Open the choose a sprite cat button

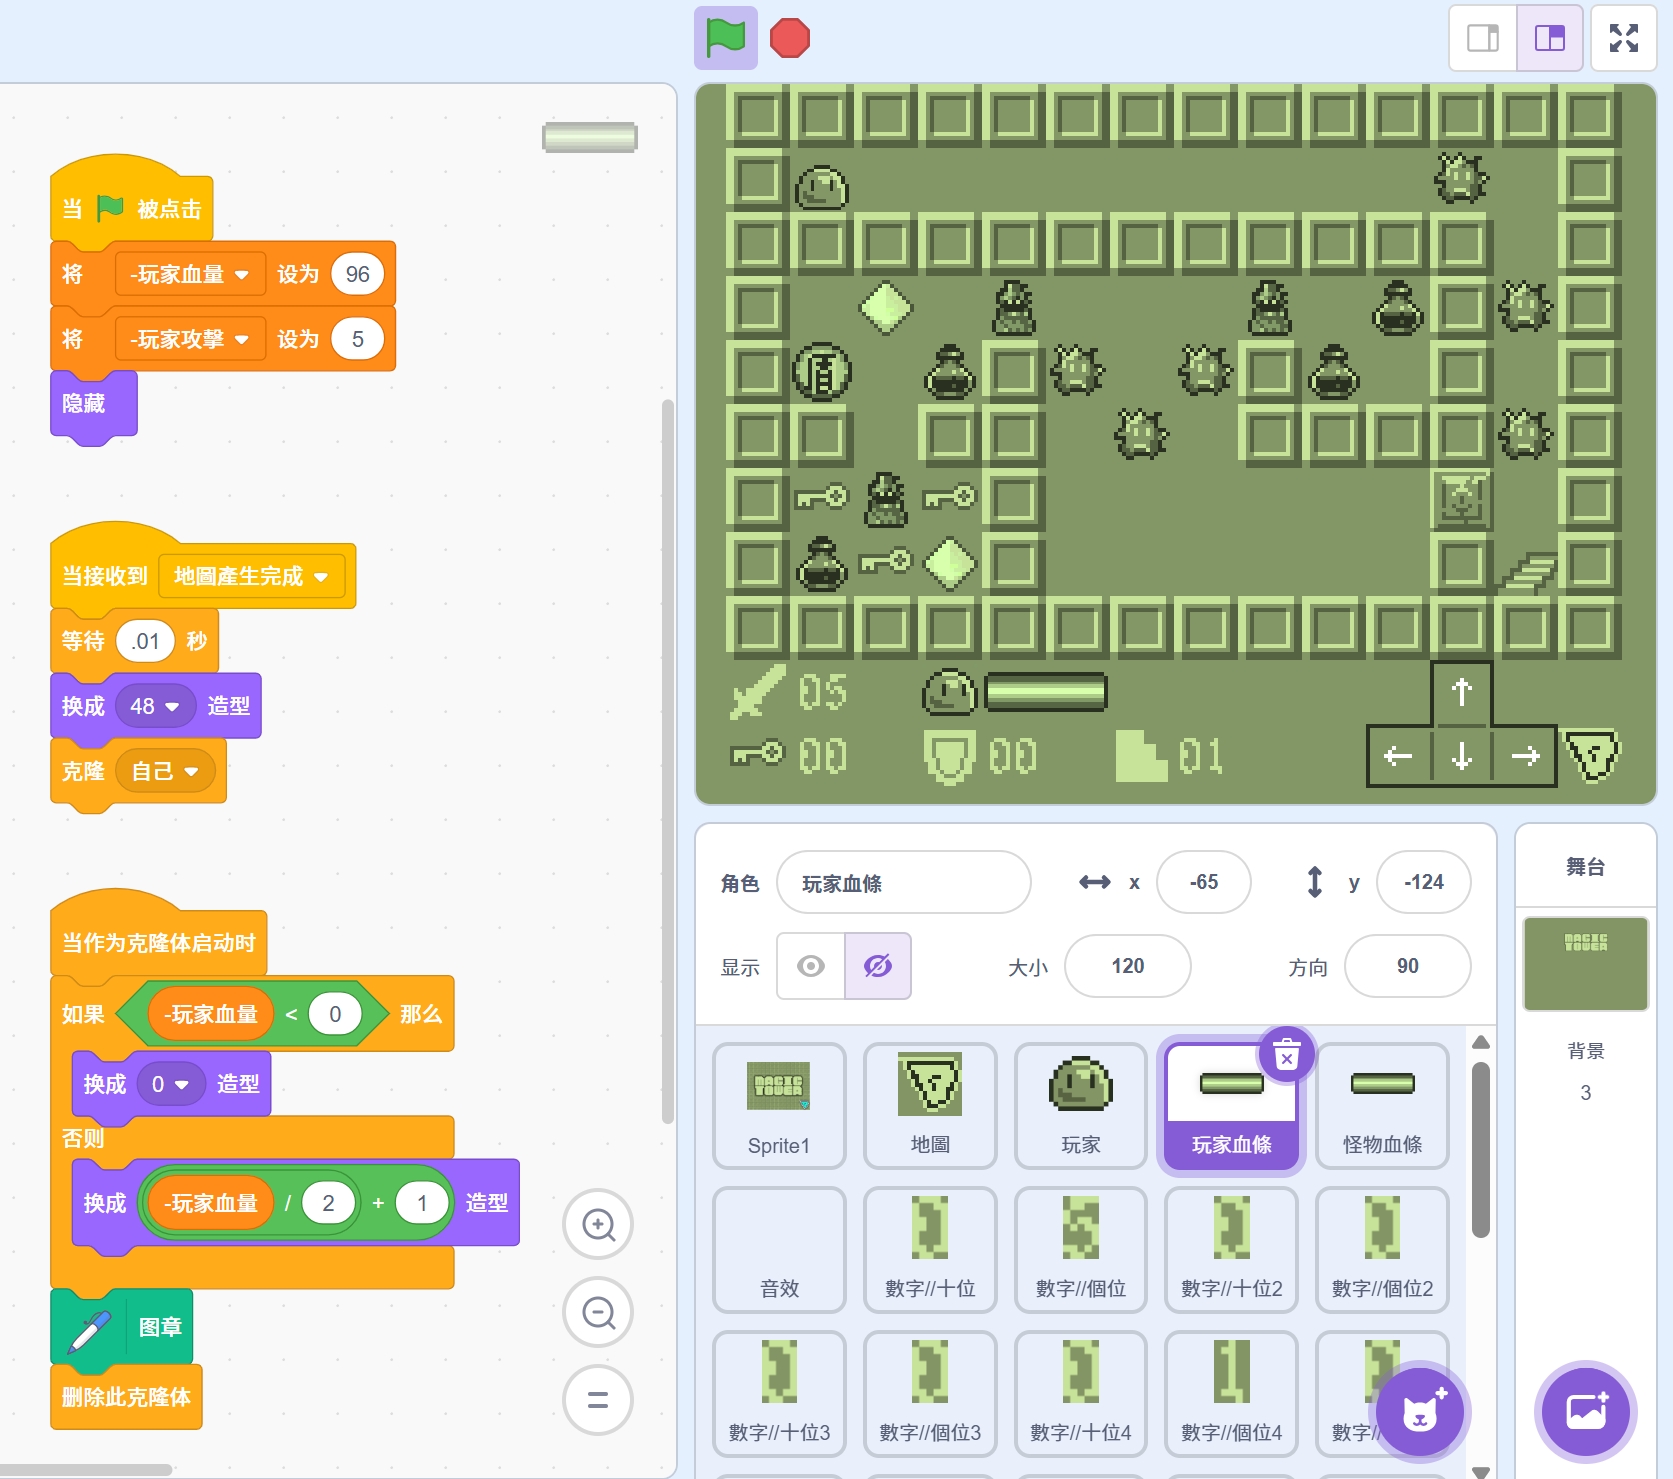pyautogui.click(x=1420, y=1412)
